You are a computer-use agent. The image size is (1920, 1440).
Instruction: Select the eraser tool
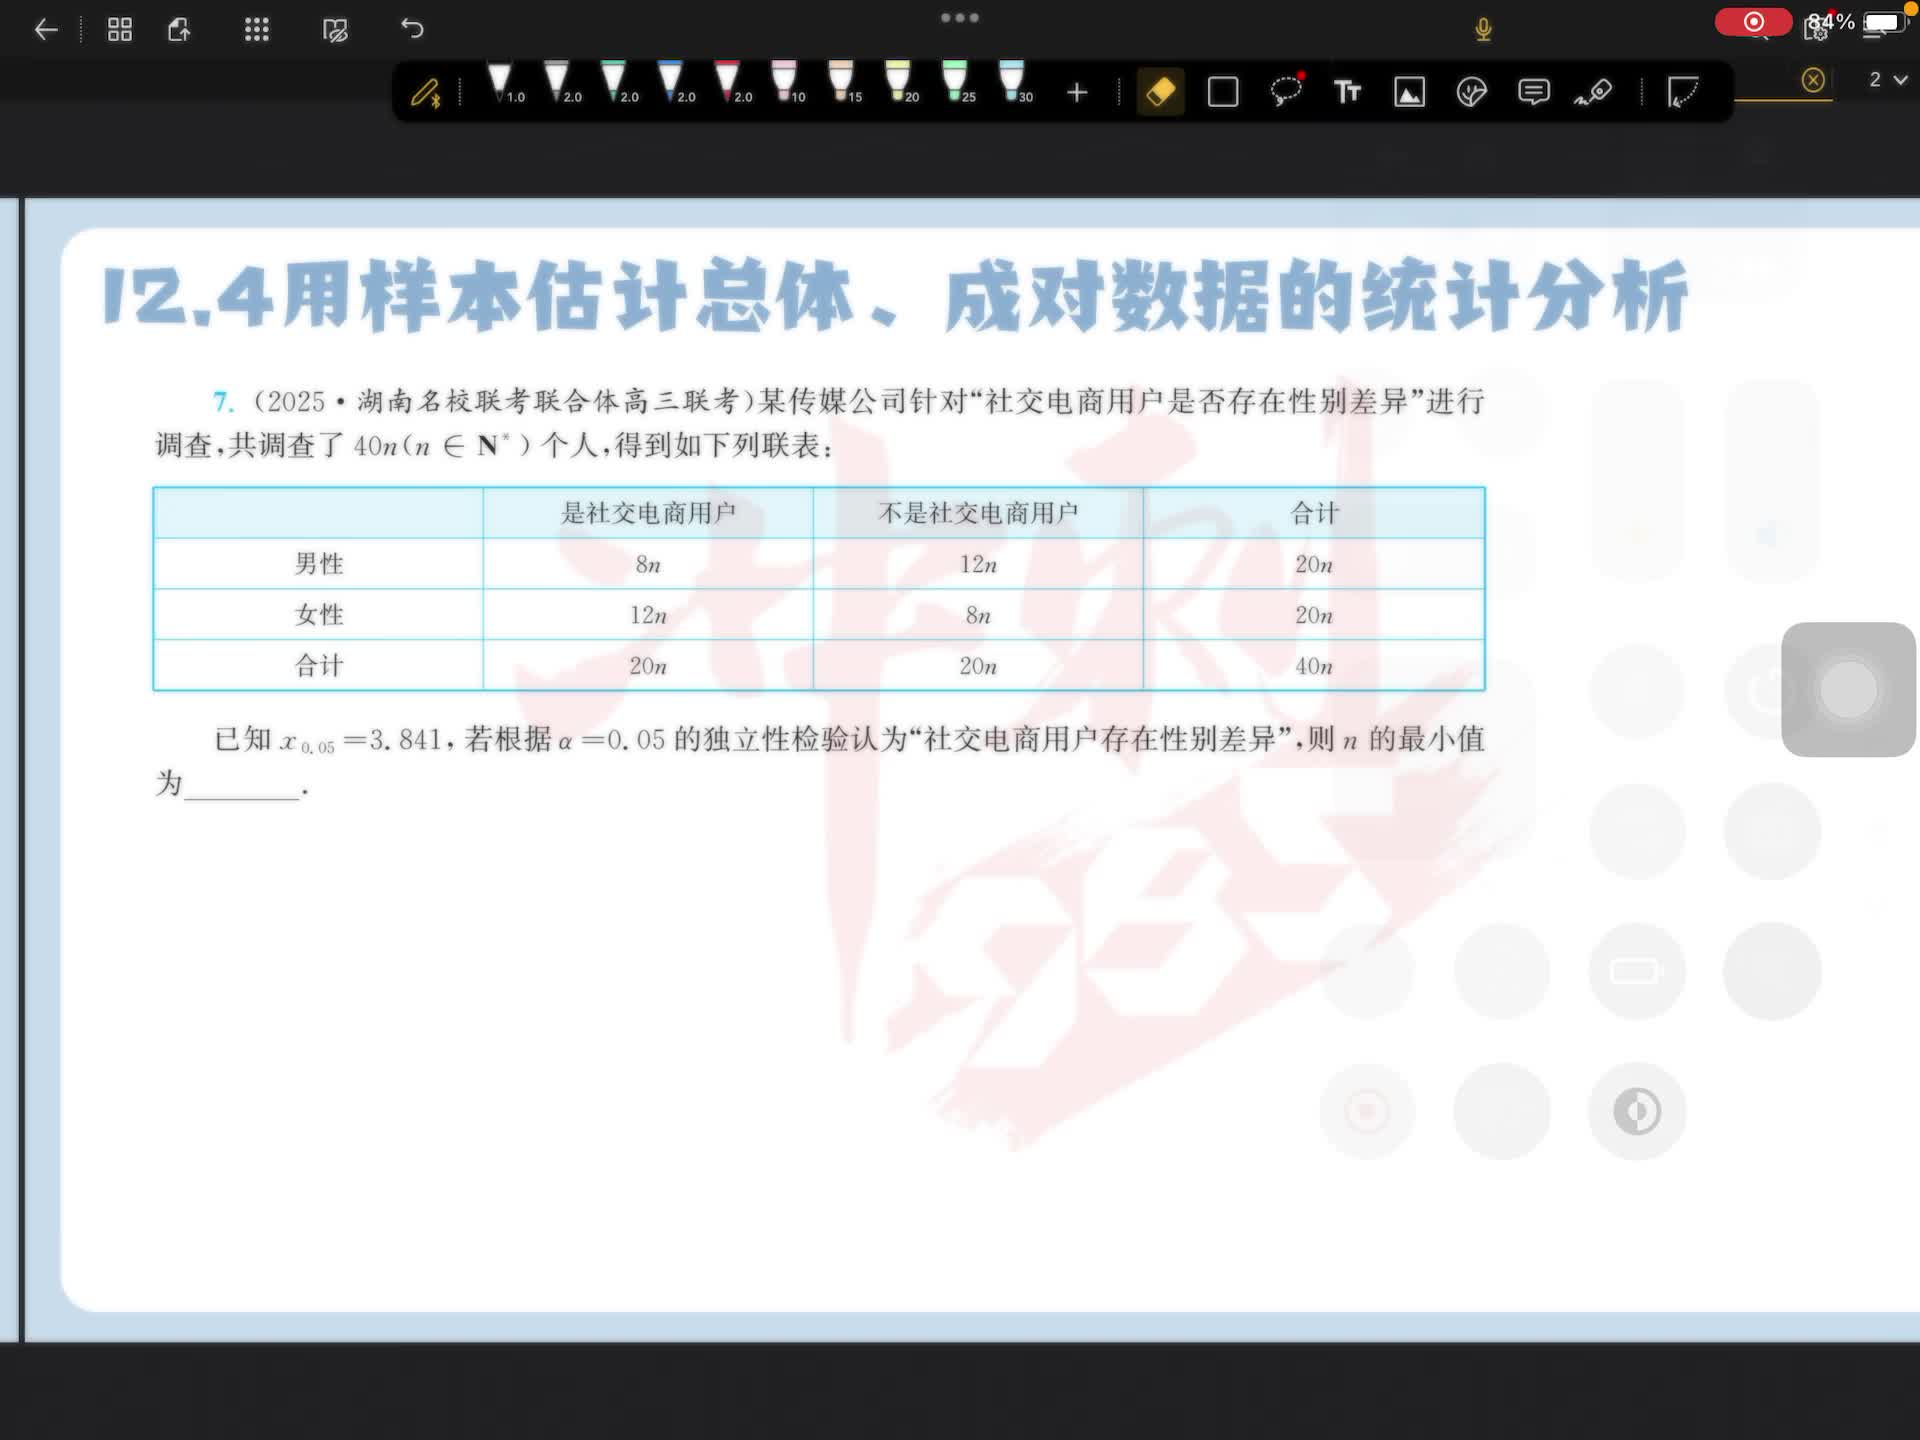[1160, 93]
